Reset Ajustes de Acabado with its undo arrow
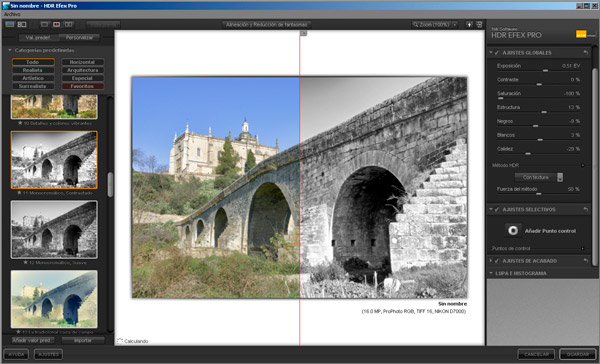The height and width of the screenshot is (364, 600). pos(585,261)
